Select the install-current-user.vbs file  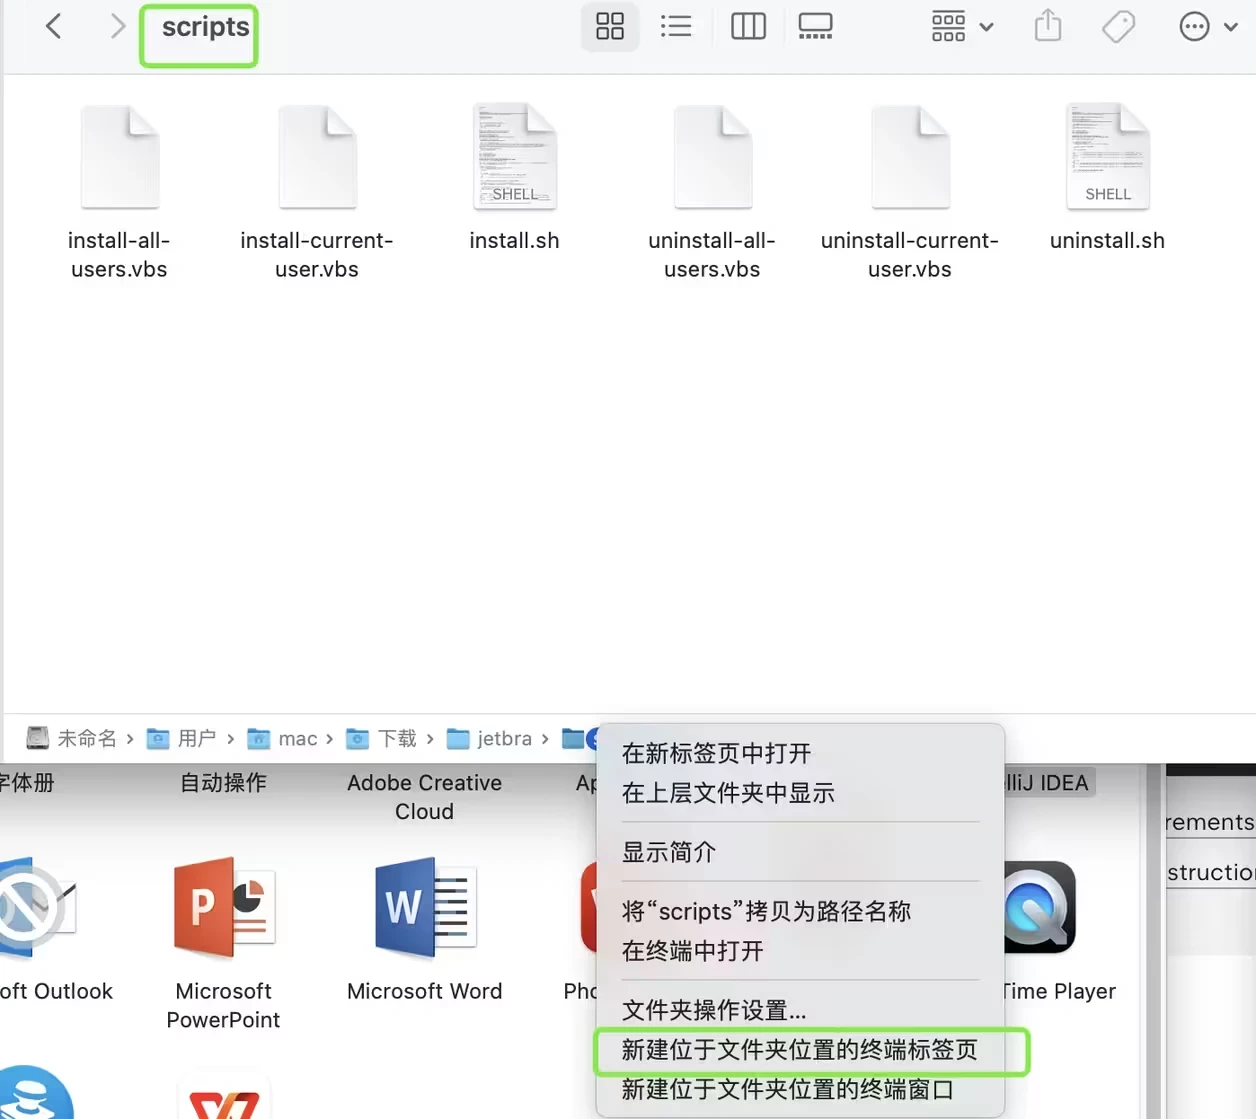(x=317, y=192)
